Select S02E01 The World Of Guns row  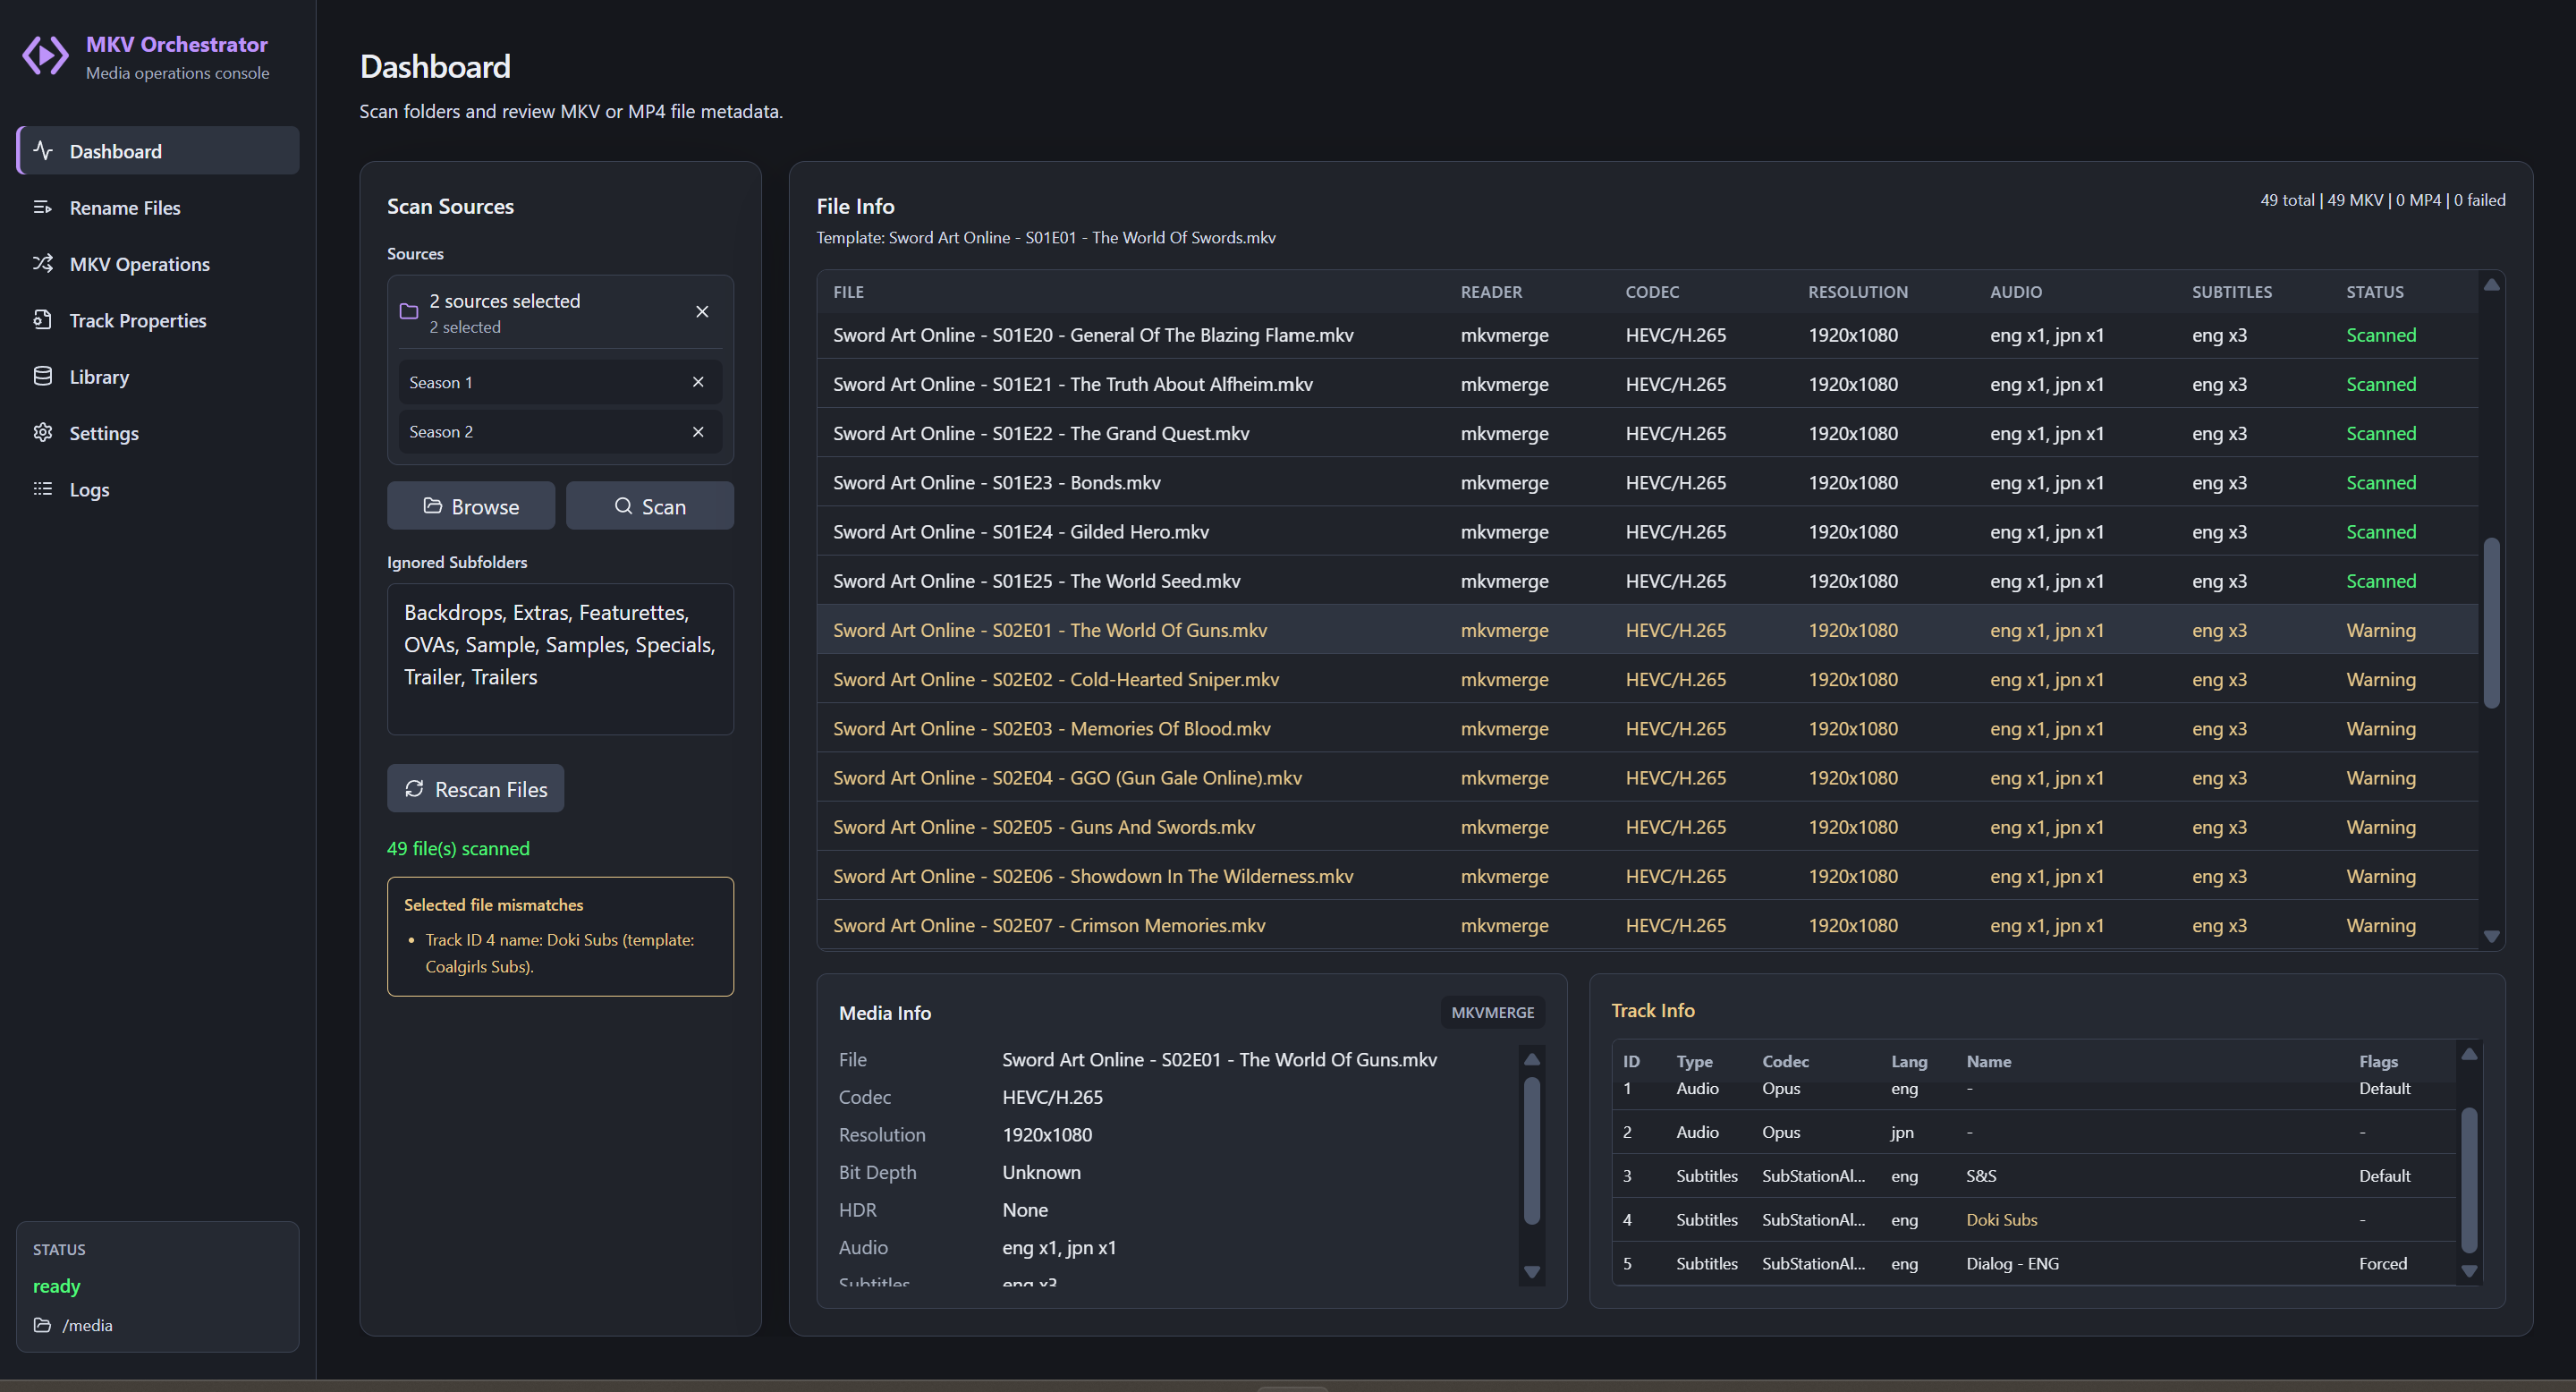[x=1647, y=630]
